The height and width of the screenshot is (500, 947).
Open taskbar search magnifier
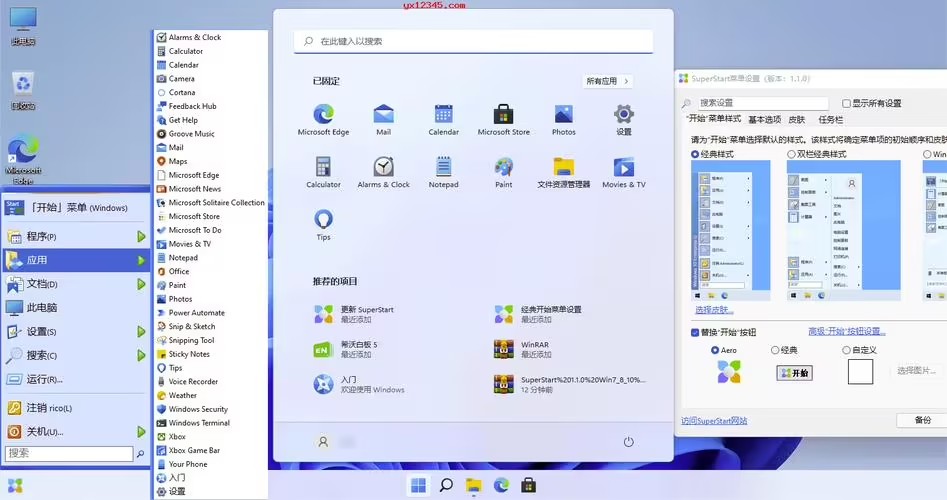coord(446,485)
